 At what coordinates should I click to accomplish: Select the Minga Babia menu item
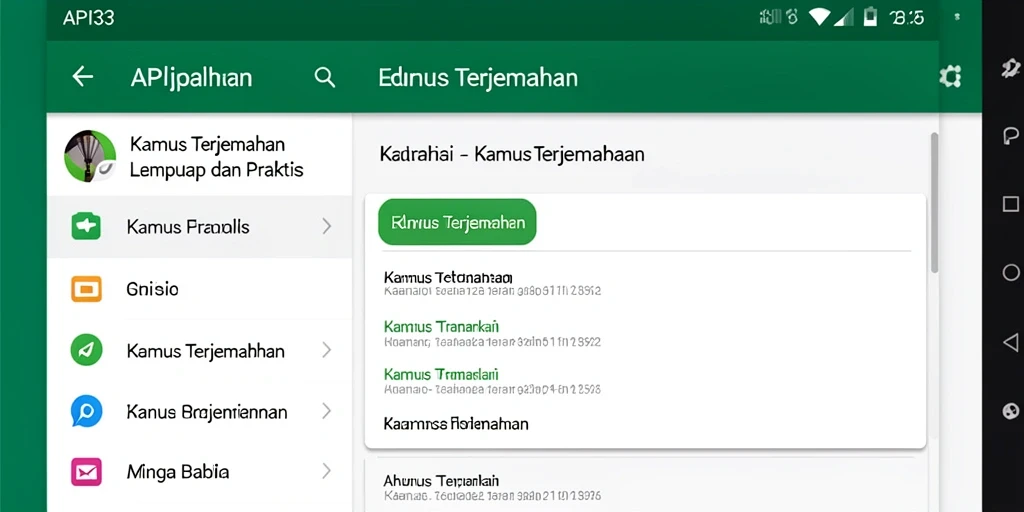(x=200, y=472)
